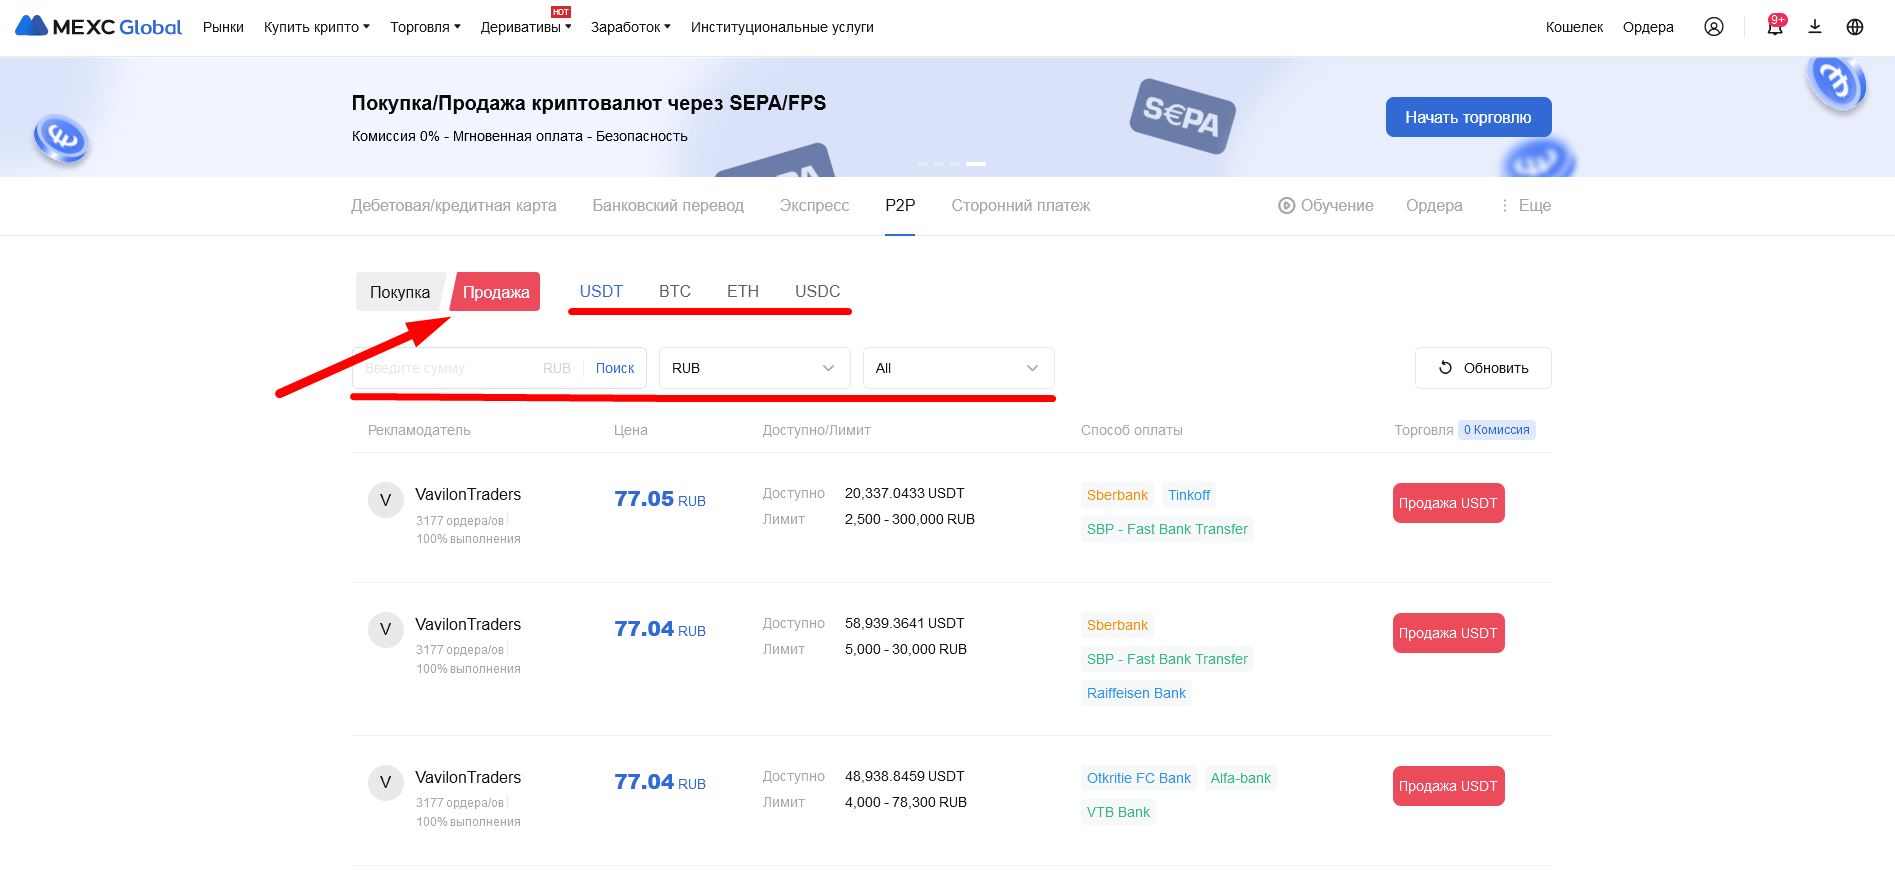The height and width of the screenshot is (875, 1895).
Task: Click the play icon beside Обучение
Action: (x=1286, y=206)
